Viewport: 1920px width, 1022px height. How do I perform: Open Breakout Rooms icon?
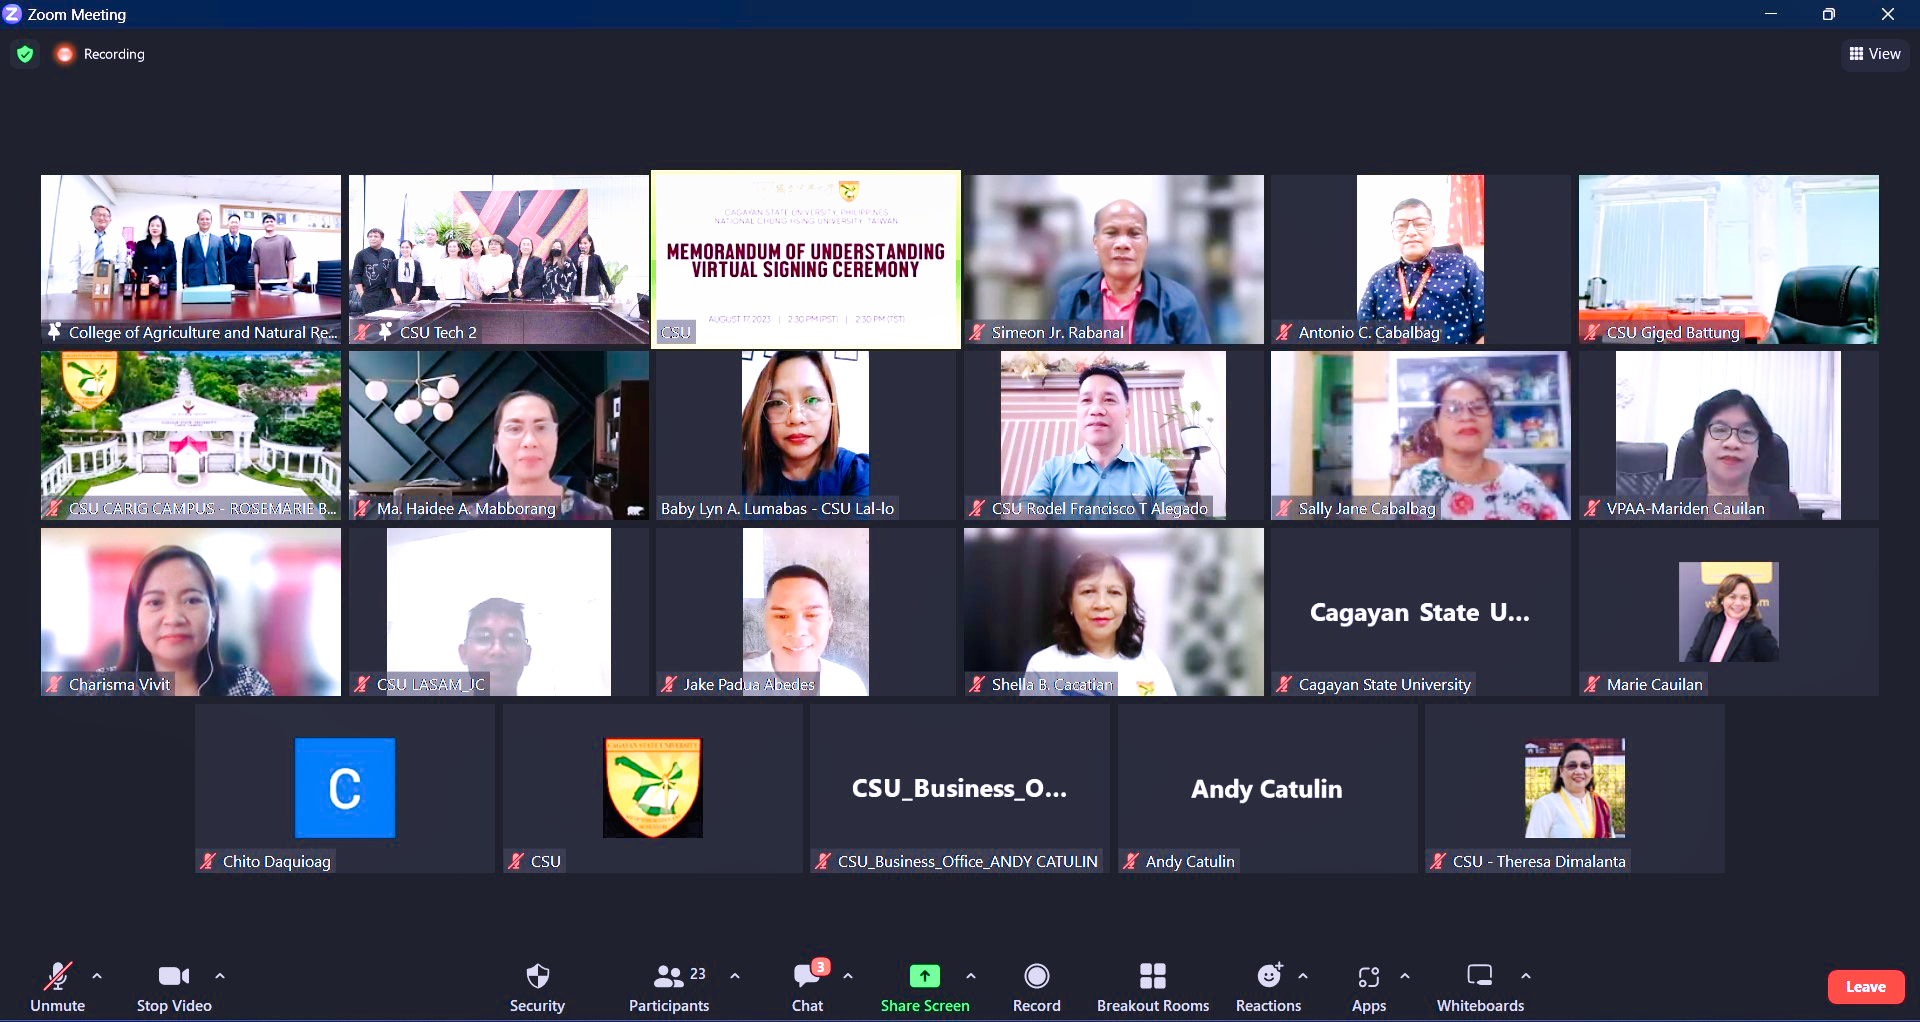point(1153,976)
